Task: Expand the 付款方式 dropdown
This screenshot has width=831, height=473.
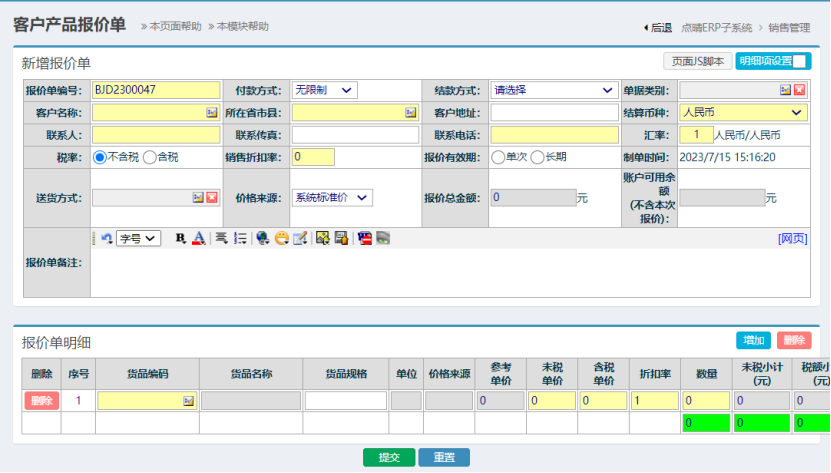Action: (x=325, y=90)
